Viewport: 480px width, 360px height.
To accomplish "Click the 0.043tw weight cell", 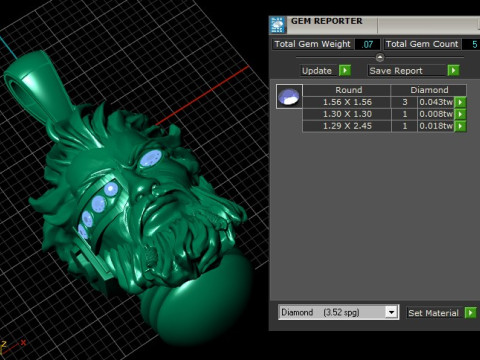I will point(436,102).
